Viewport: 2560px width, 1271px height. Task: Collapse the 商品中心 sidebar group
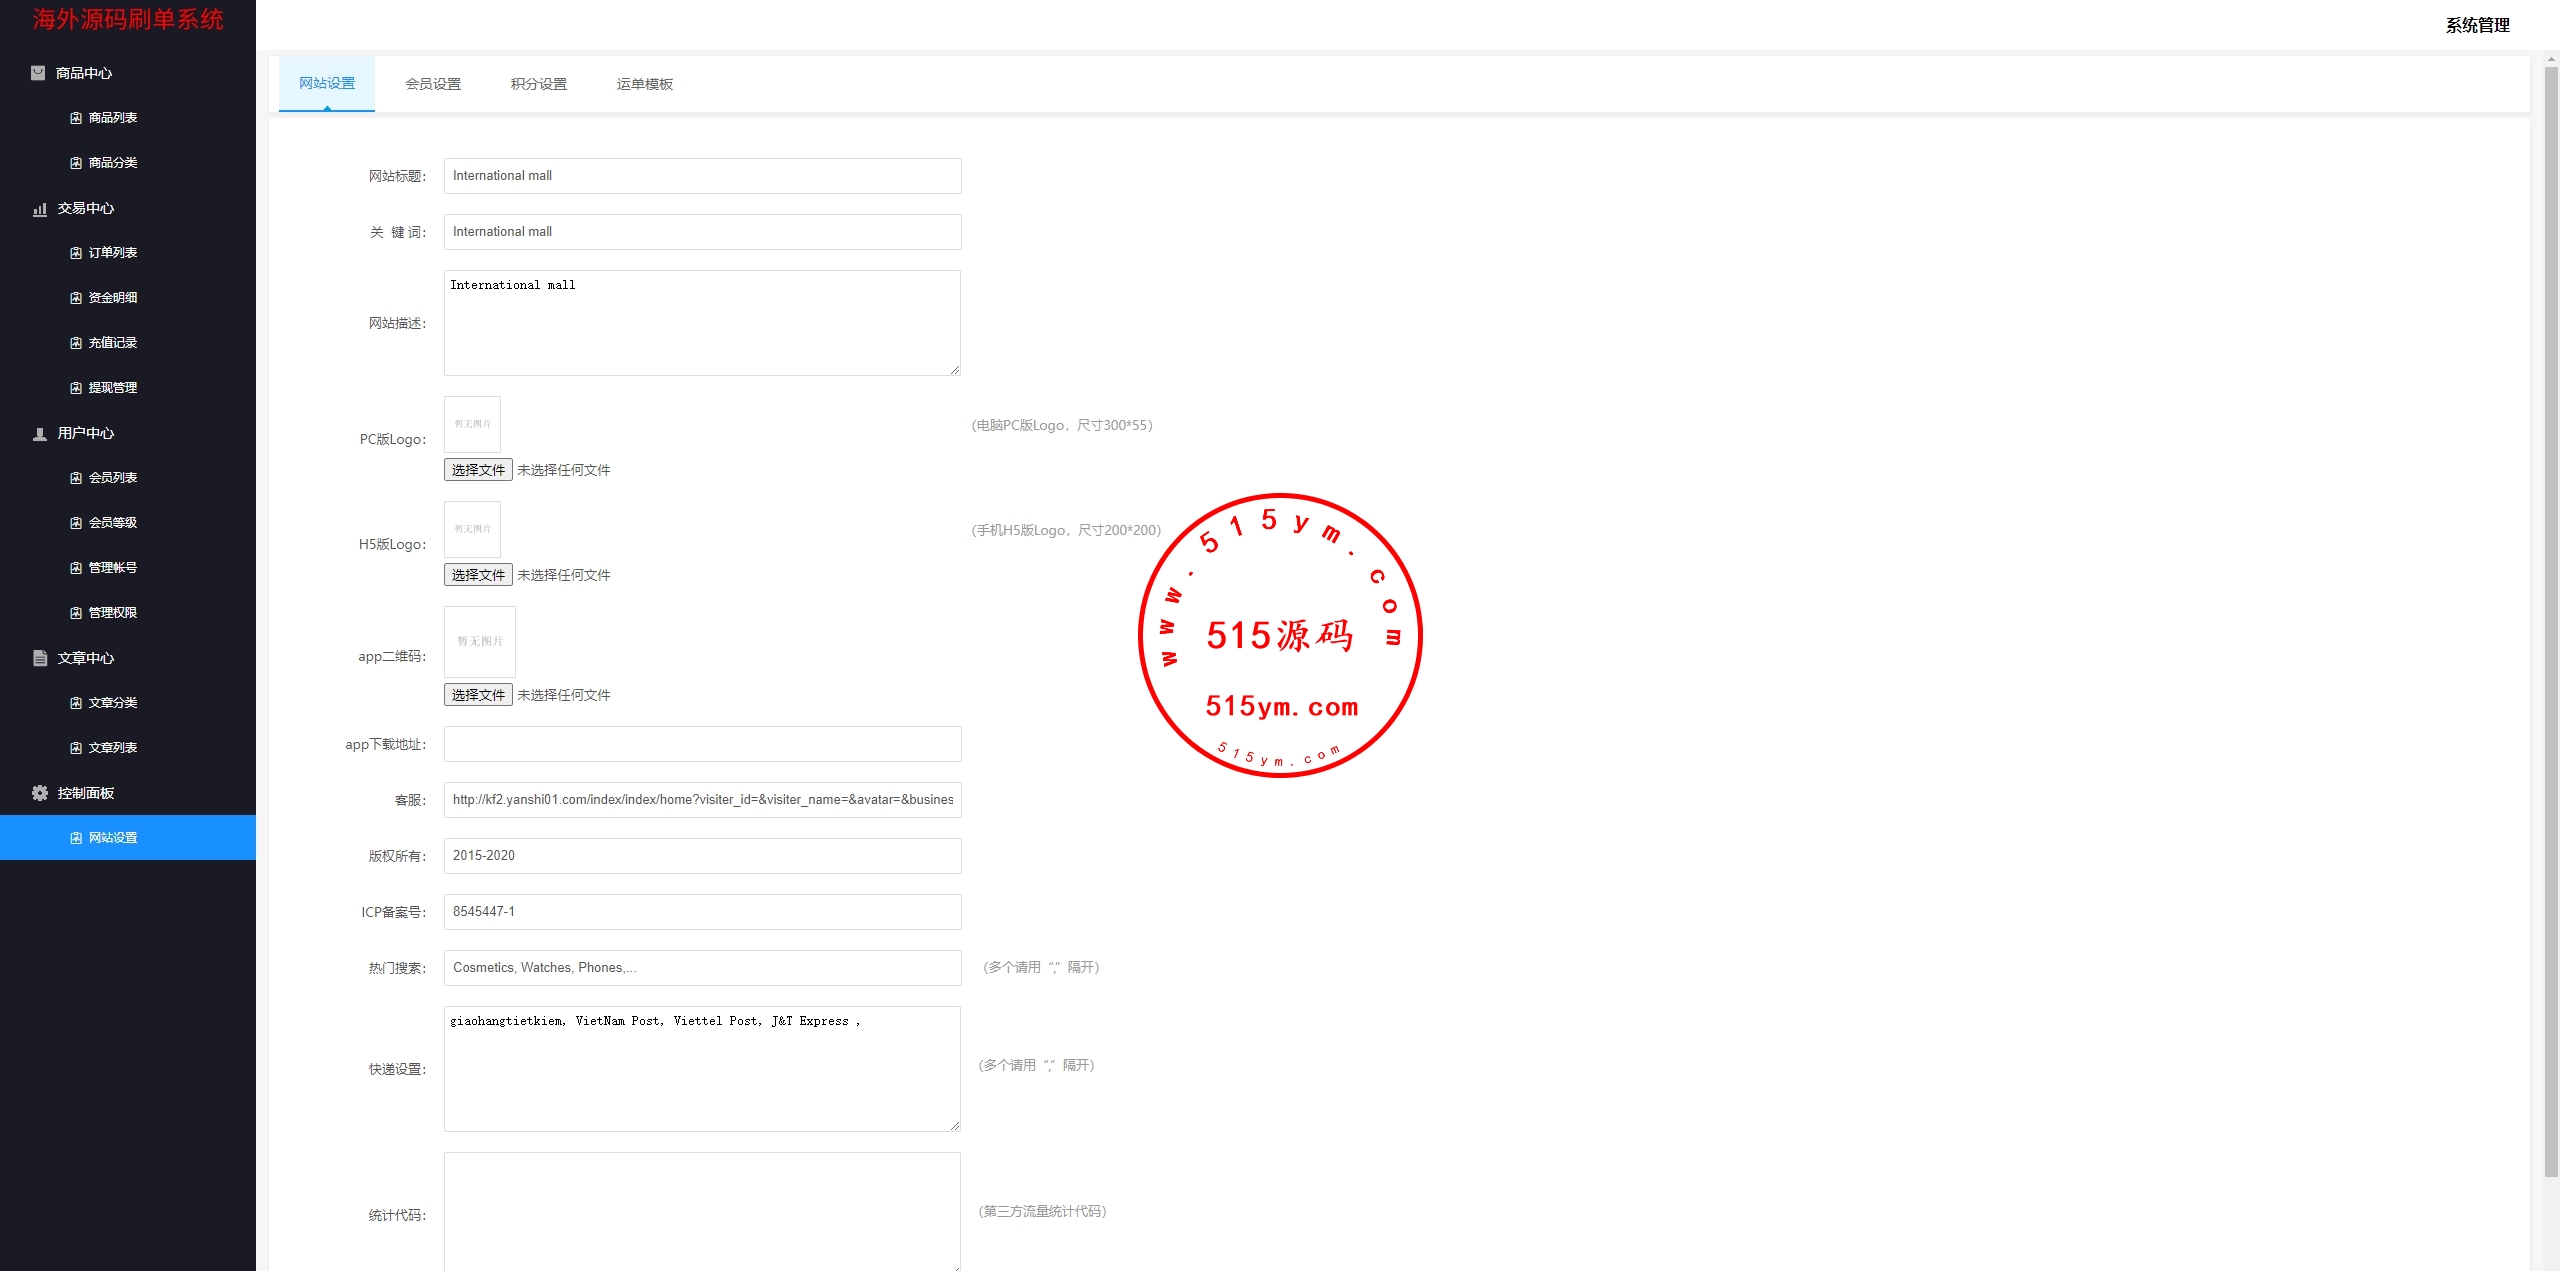84,73
